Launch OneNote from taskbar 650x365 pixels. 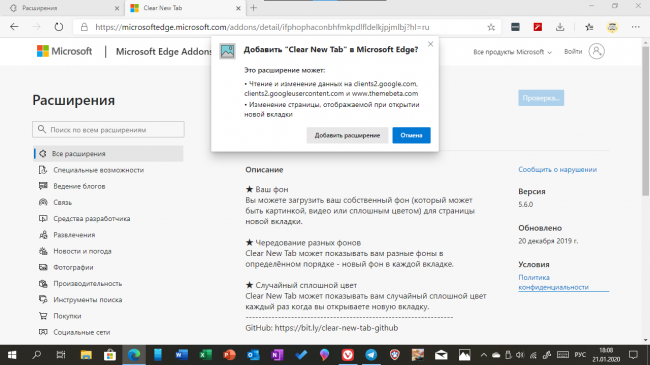276,355
